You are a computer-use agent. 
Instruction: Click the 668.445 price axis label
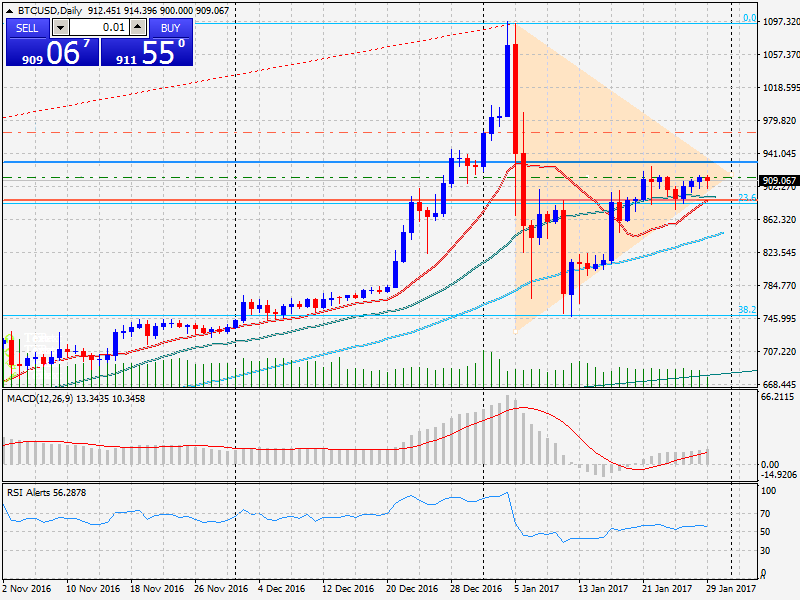tap(779, 385)
